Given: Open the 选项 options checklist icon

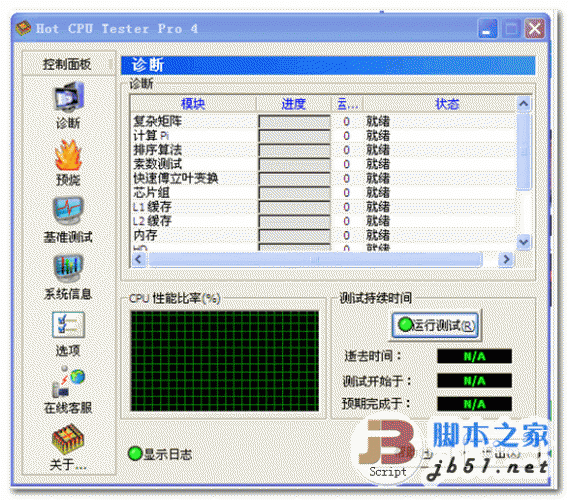Looking at the screenshot, I should 68,325.
